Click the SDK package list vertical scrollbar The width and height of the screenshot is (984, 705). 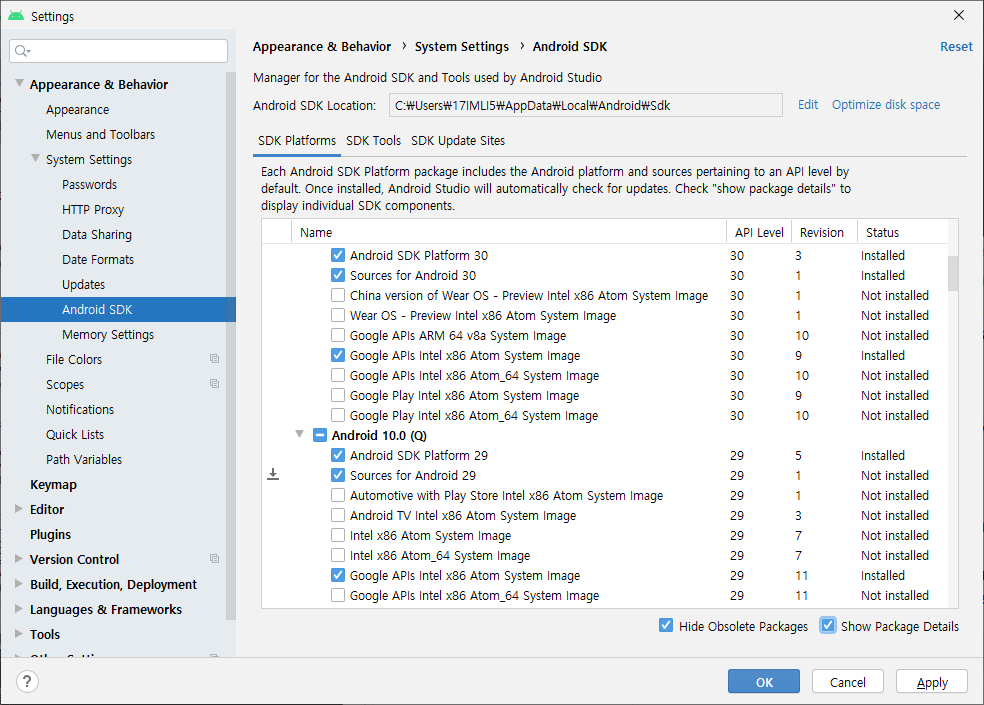953,272
